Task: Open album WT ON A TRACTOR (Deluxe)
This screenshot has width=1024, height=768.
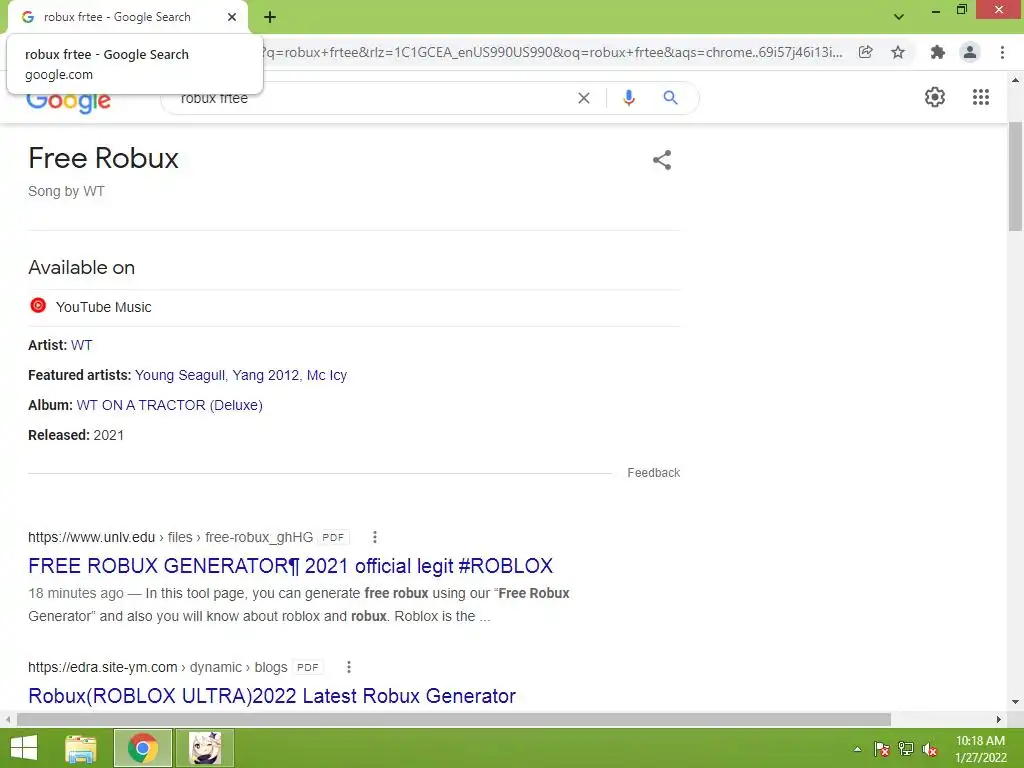Action: click(170, 405)
